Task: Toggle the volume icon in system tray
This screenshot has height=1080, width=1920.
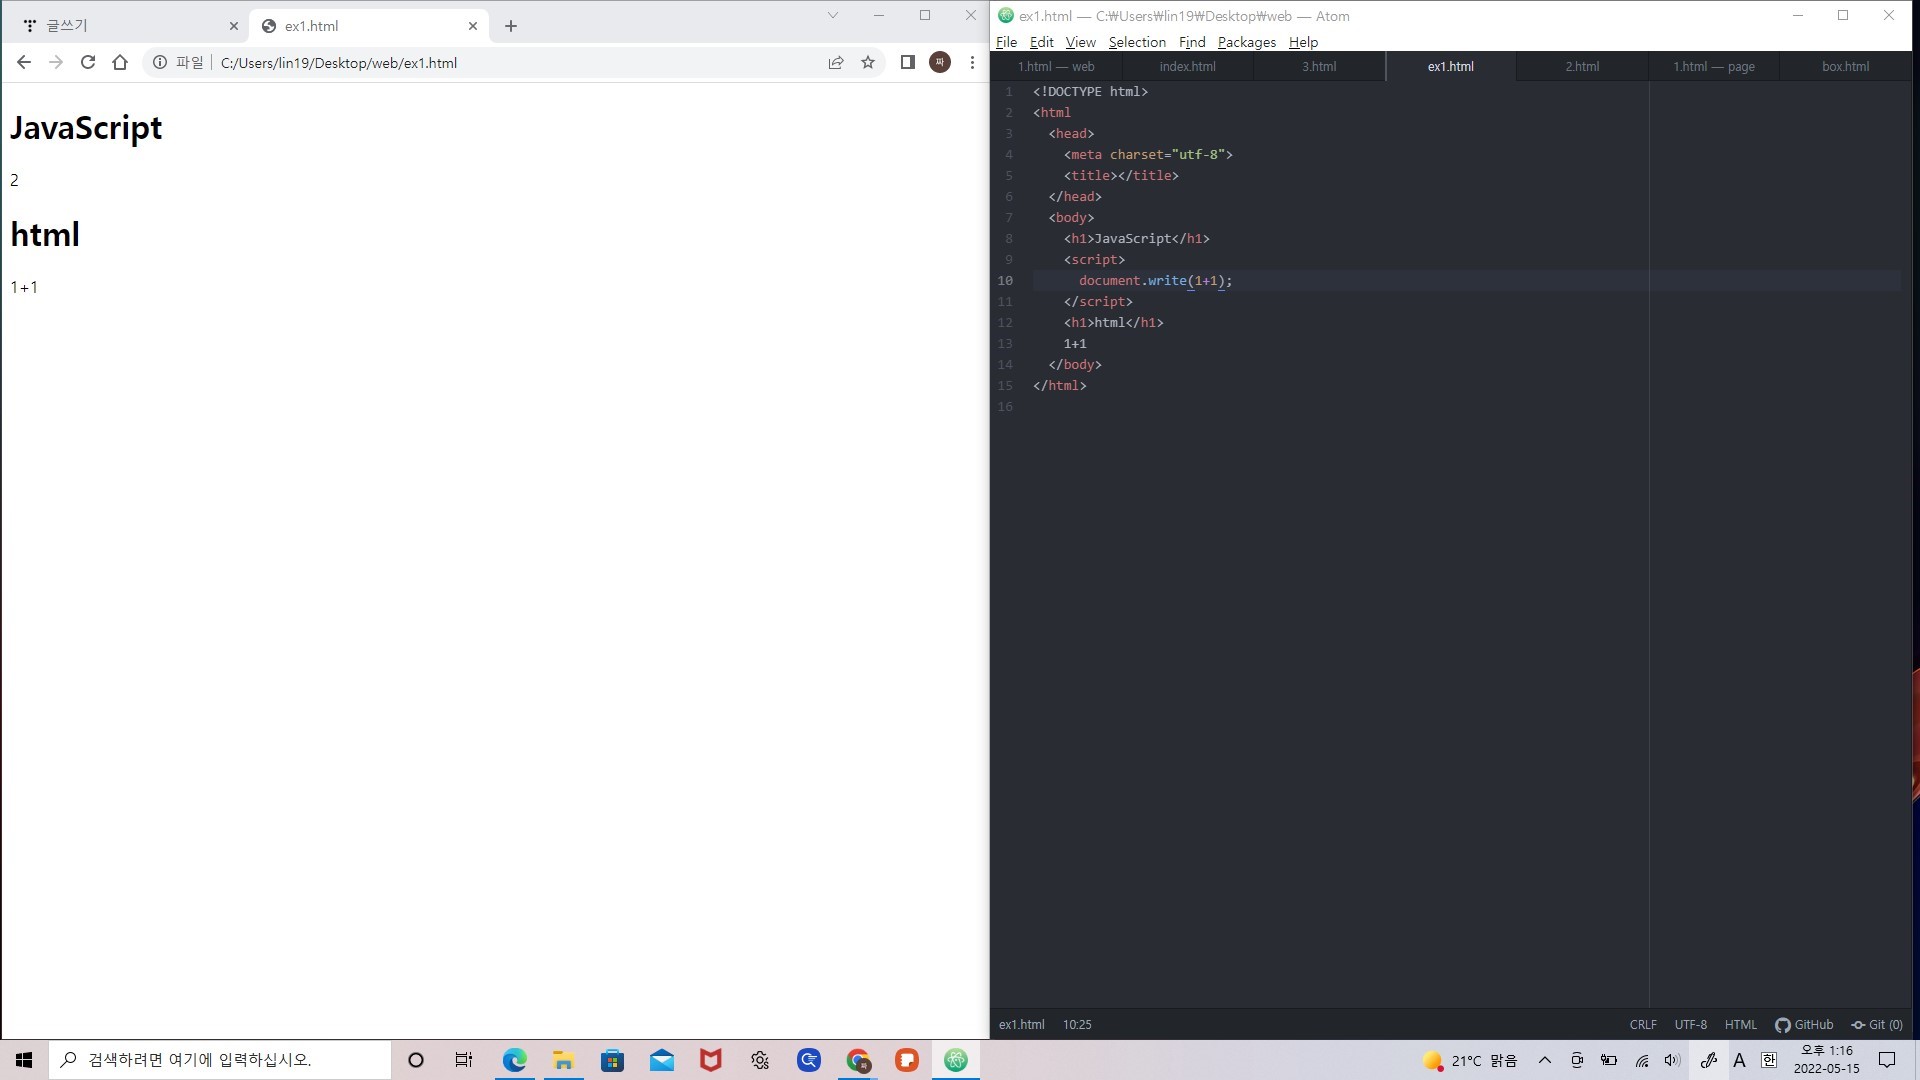Action: coord(1672,1060)
